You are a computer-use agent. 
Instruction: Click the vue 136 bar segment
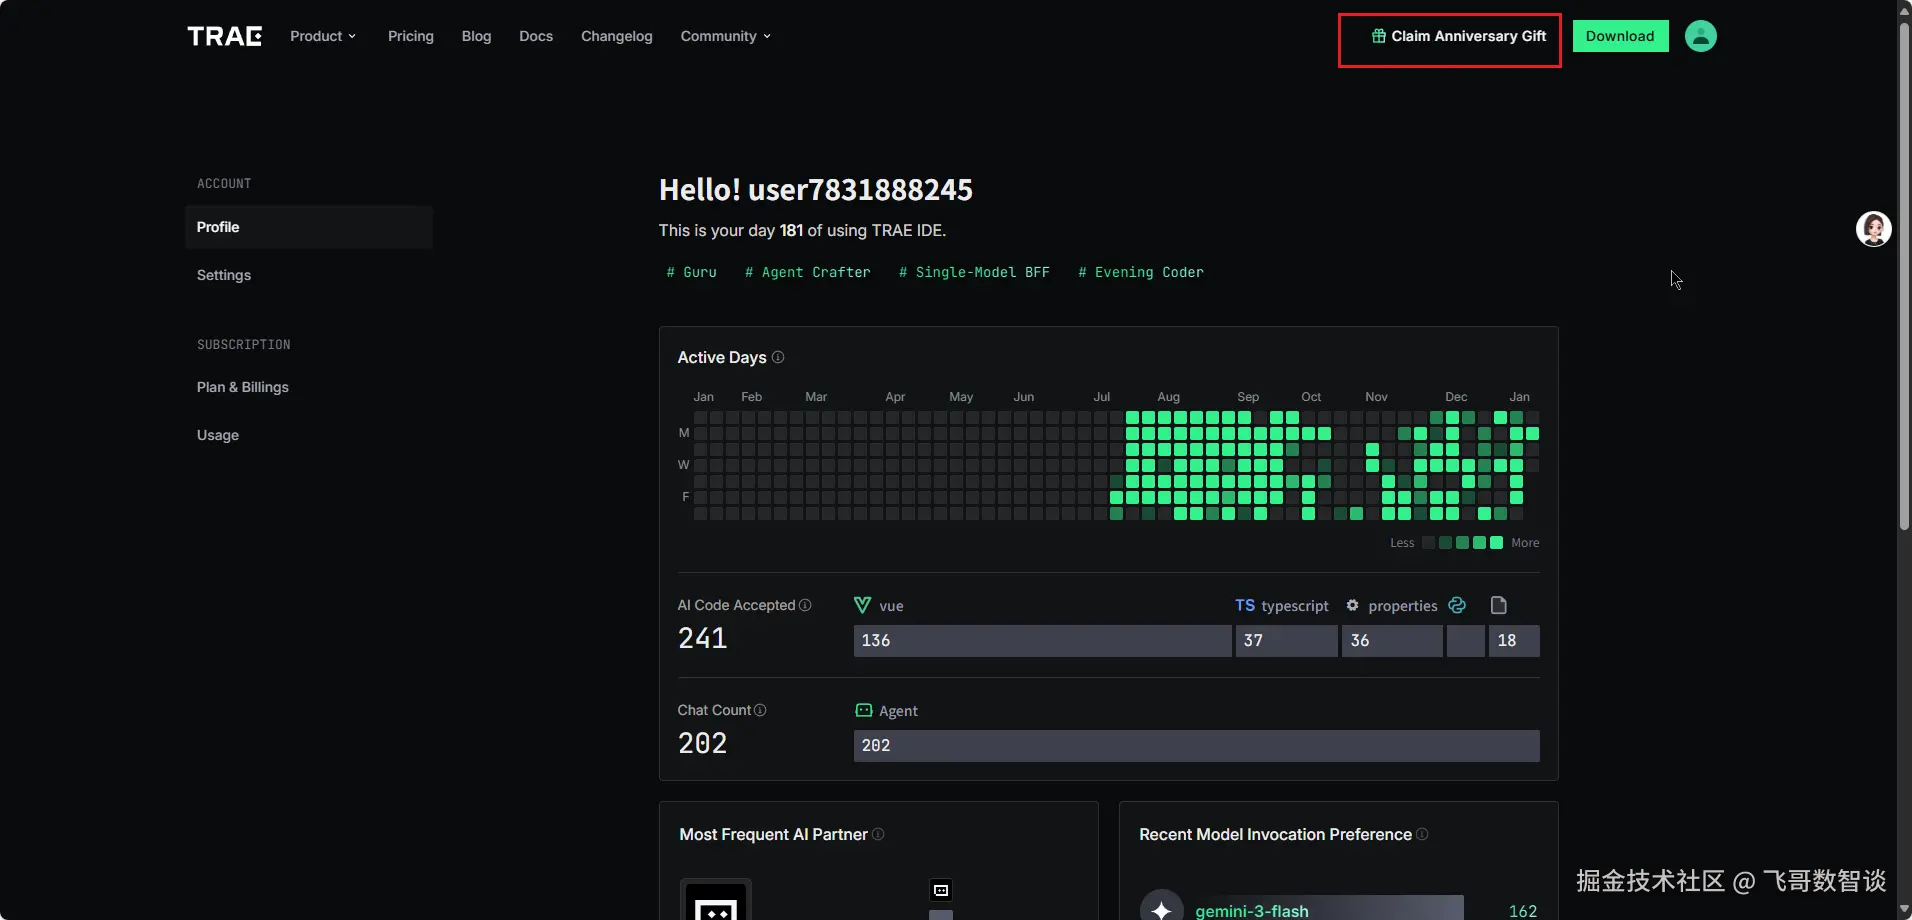pos(1042,641)
